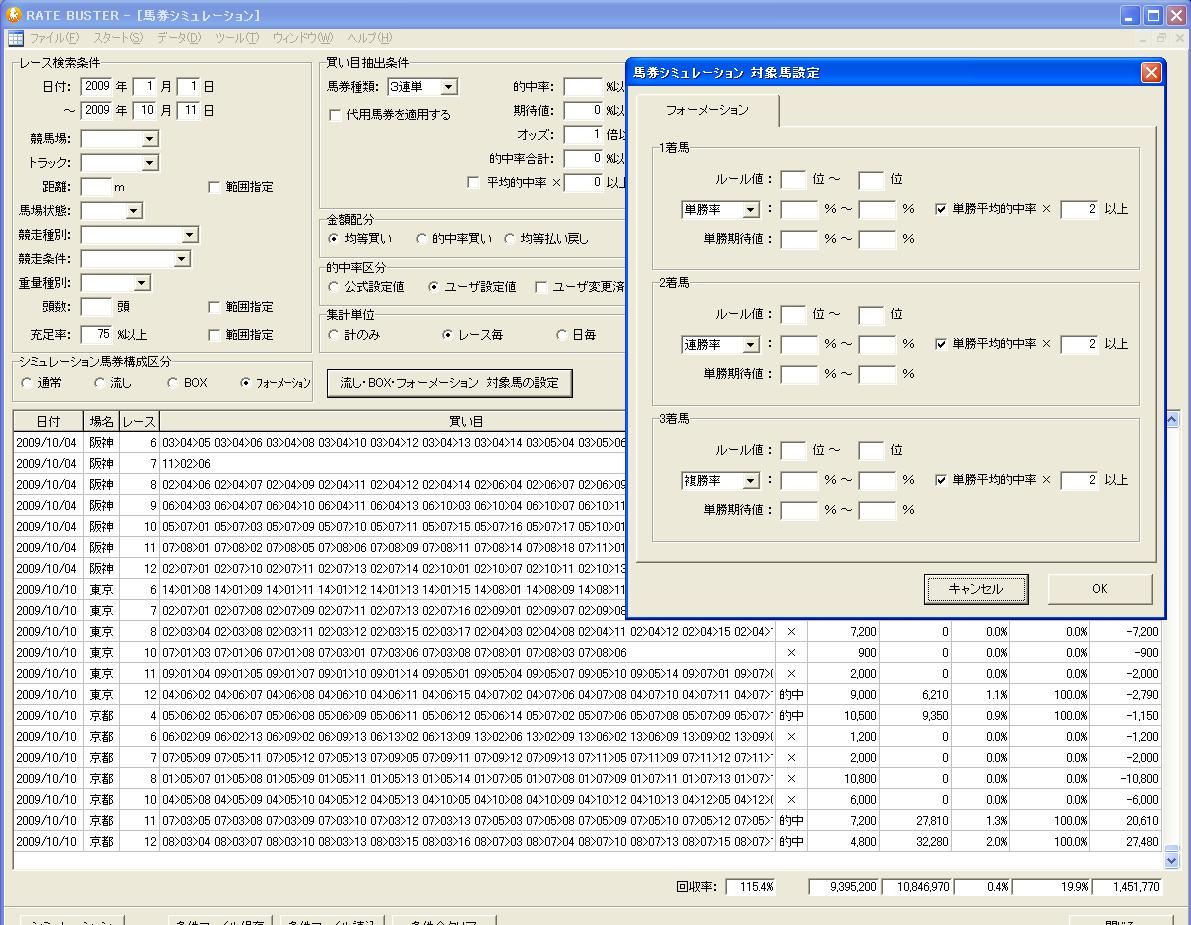Viewport: 1191px width, 925px height.
Task: Select ユーザ設定値 radio button
Action: pyautogui.click(x=433, y=286)
